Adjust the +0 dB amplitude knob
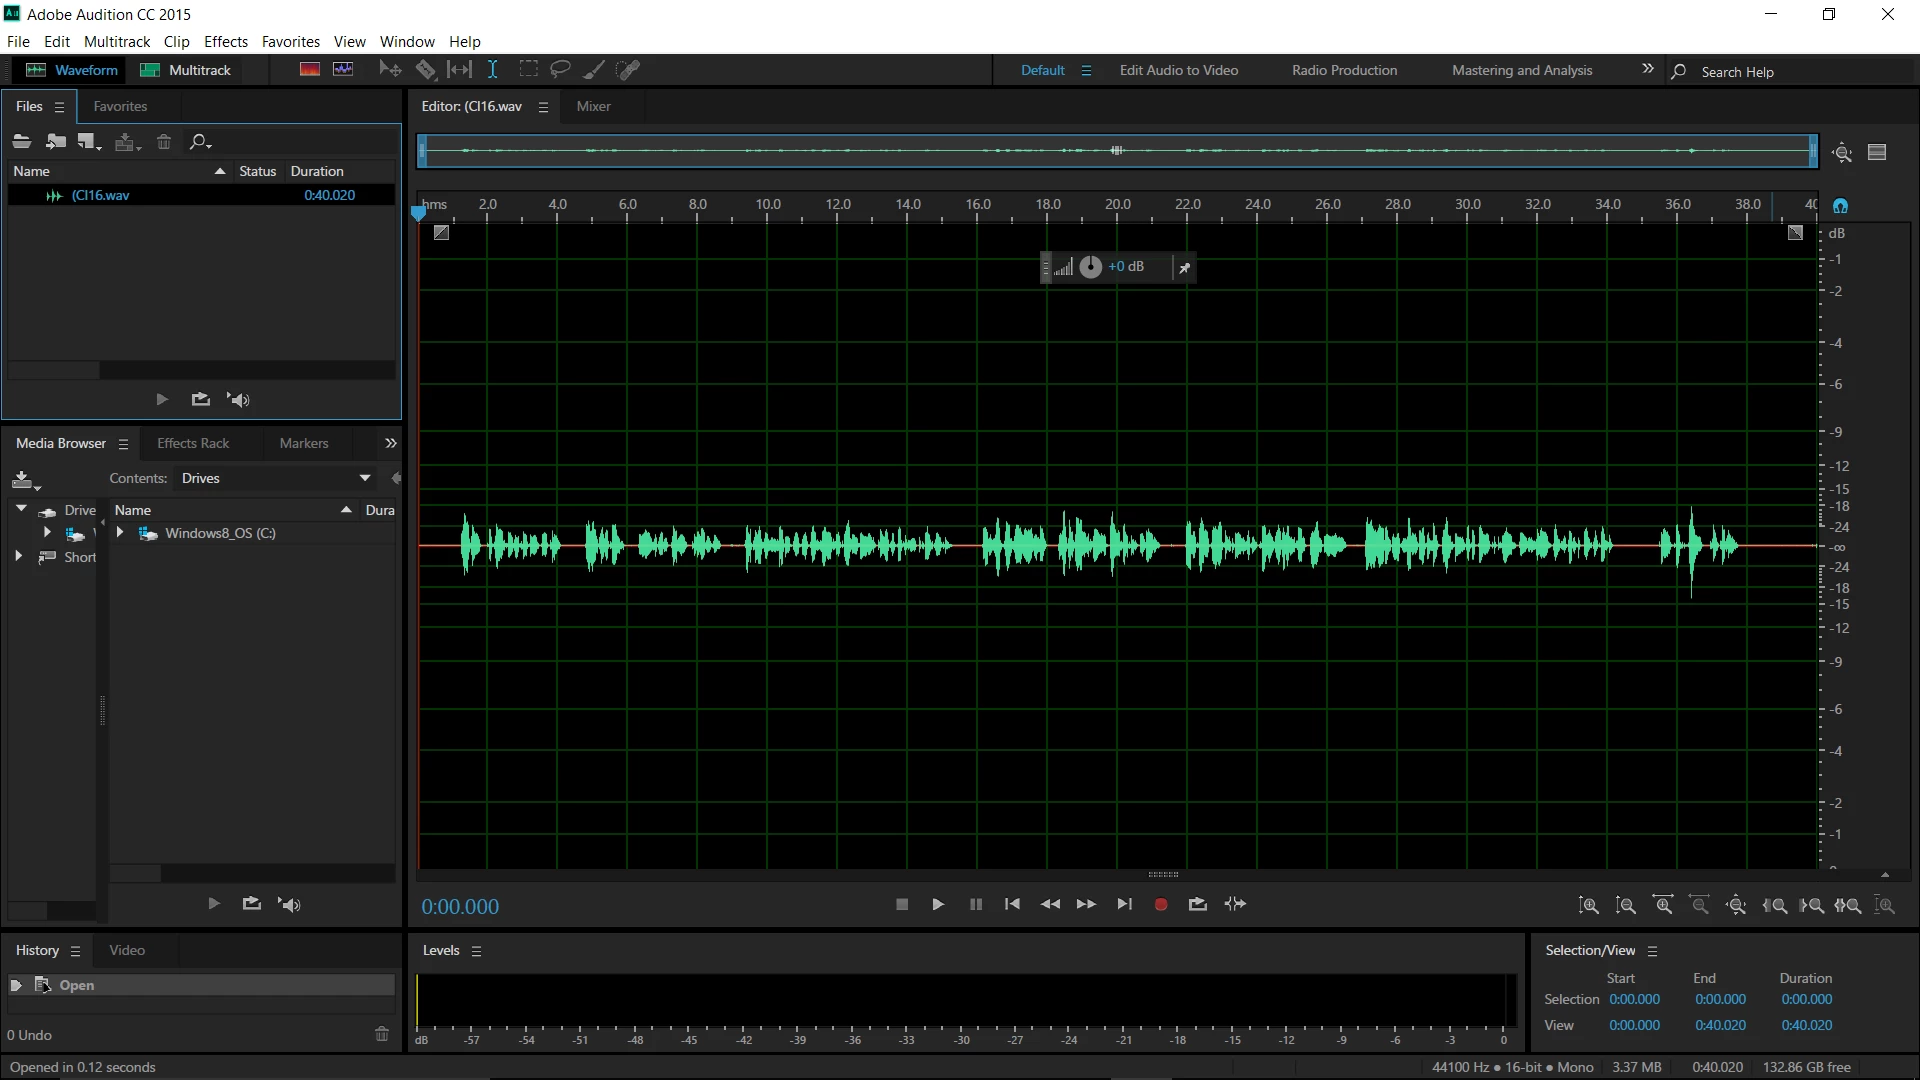Viewport: 1920px width, 1080px height. click(x=1090, y=267)
